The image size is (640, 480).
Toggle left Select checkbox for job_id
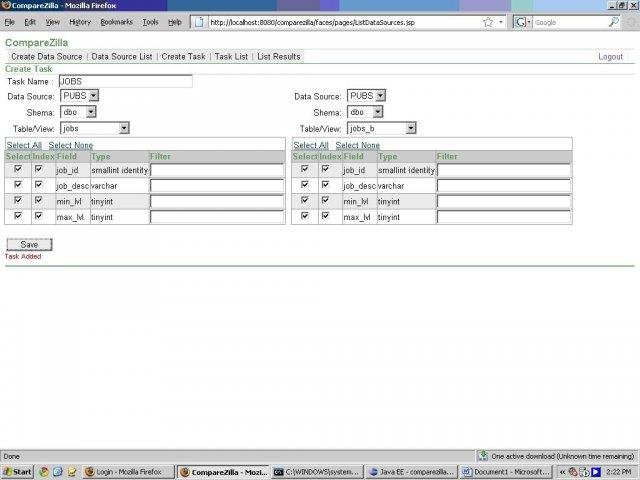tap(18, 169)
